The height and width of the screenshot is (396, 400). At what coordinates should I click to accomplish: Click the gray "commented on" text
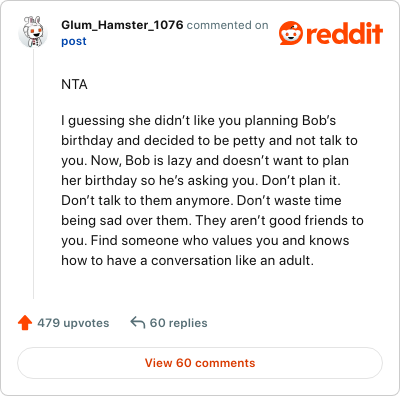[x=227, y=25]
